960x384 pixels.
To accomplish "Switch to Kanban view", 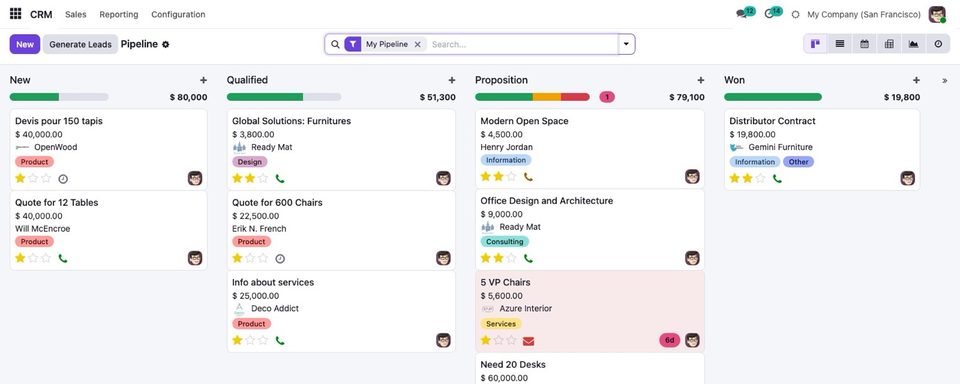I will pos(816,44).
